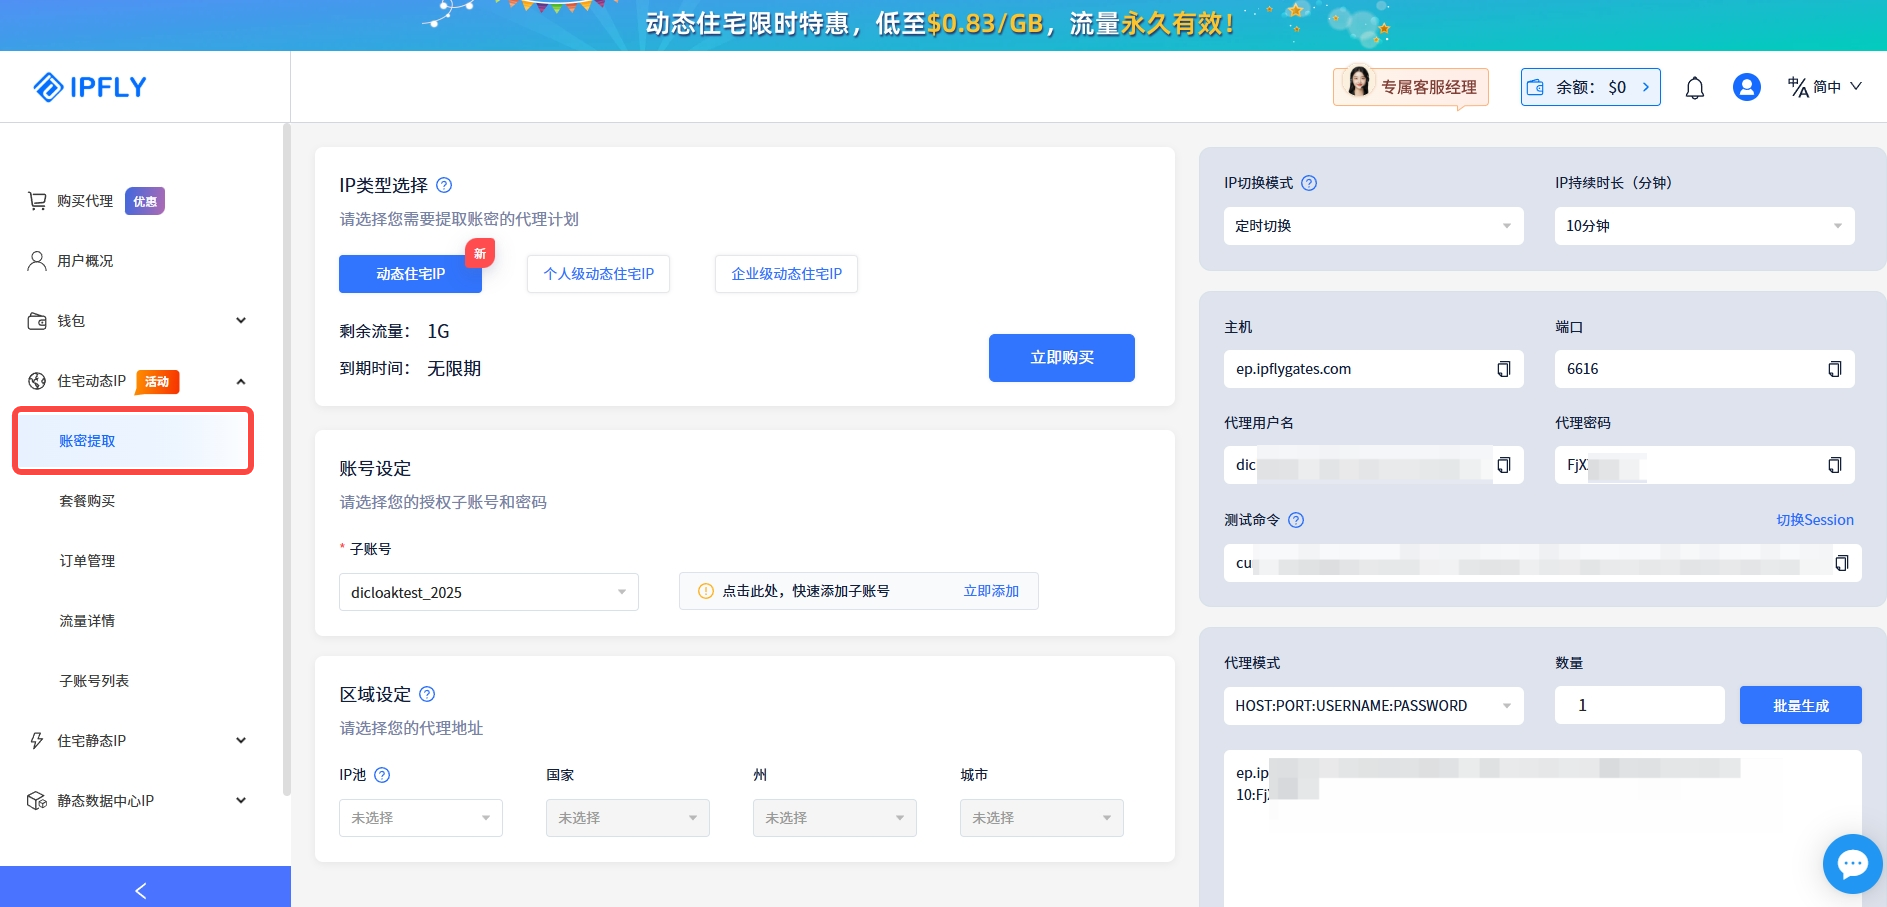Click the 批量生成 button

click(1800, 705)
